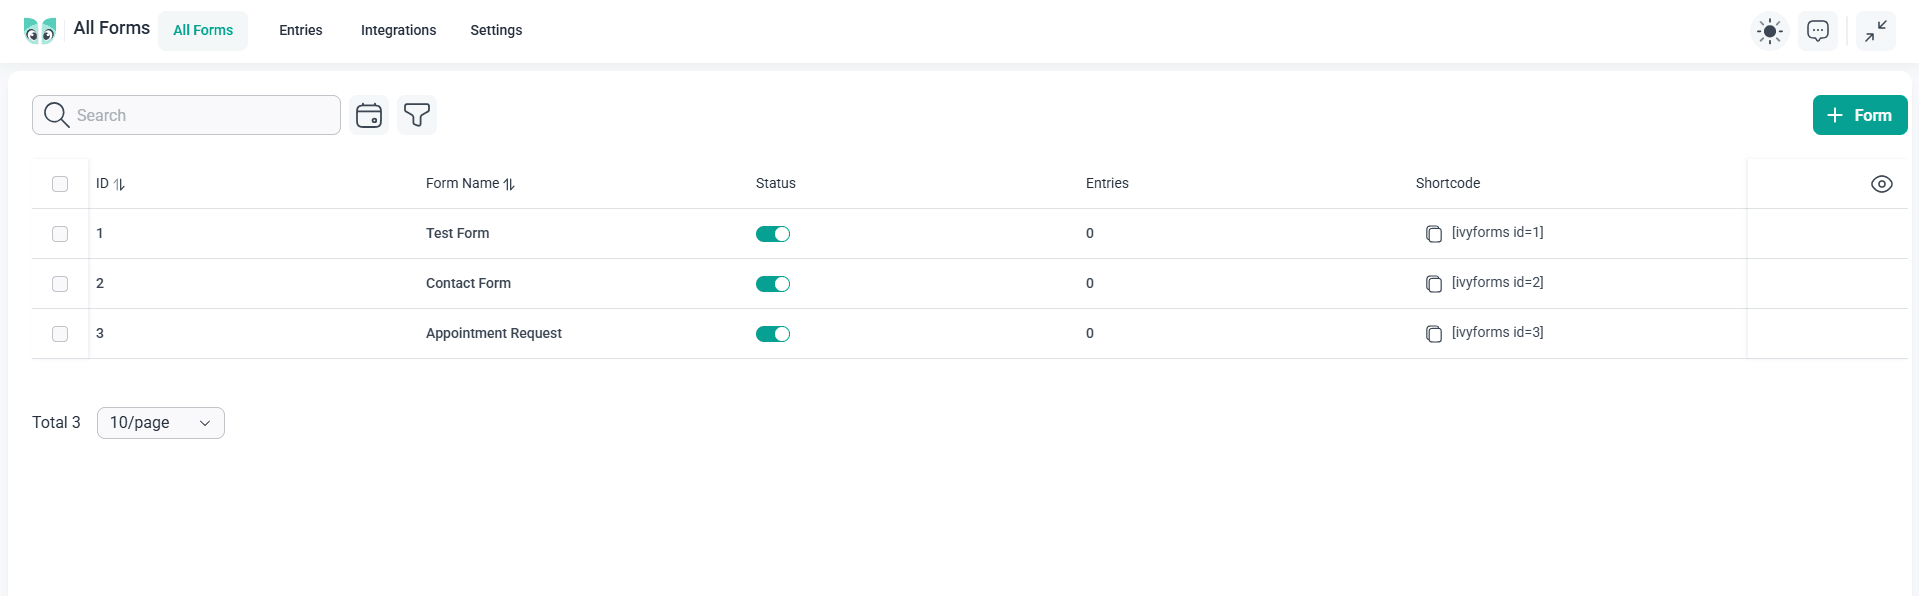The width and height of the screenshot is (1919, 596).
Task: Open the Integrations tab
Action: click(398, 30)
